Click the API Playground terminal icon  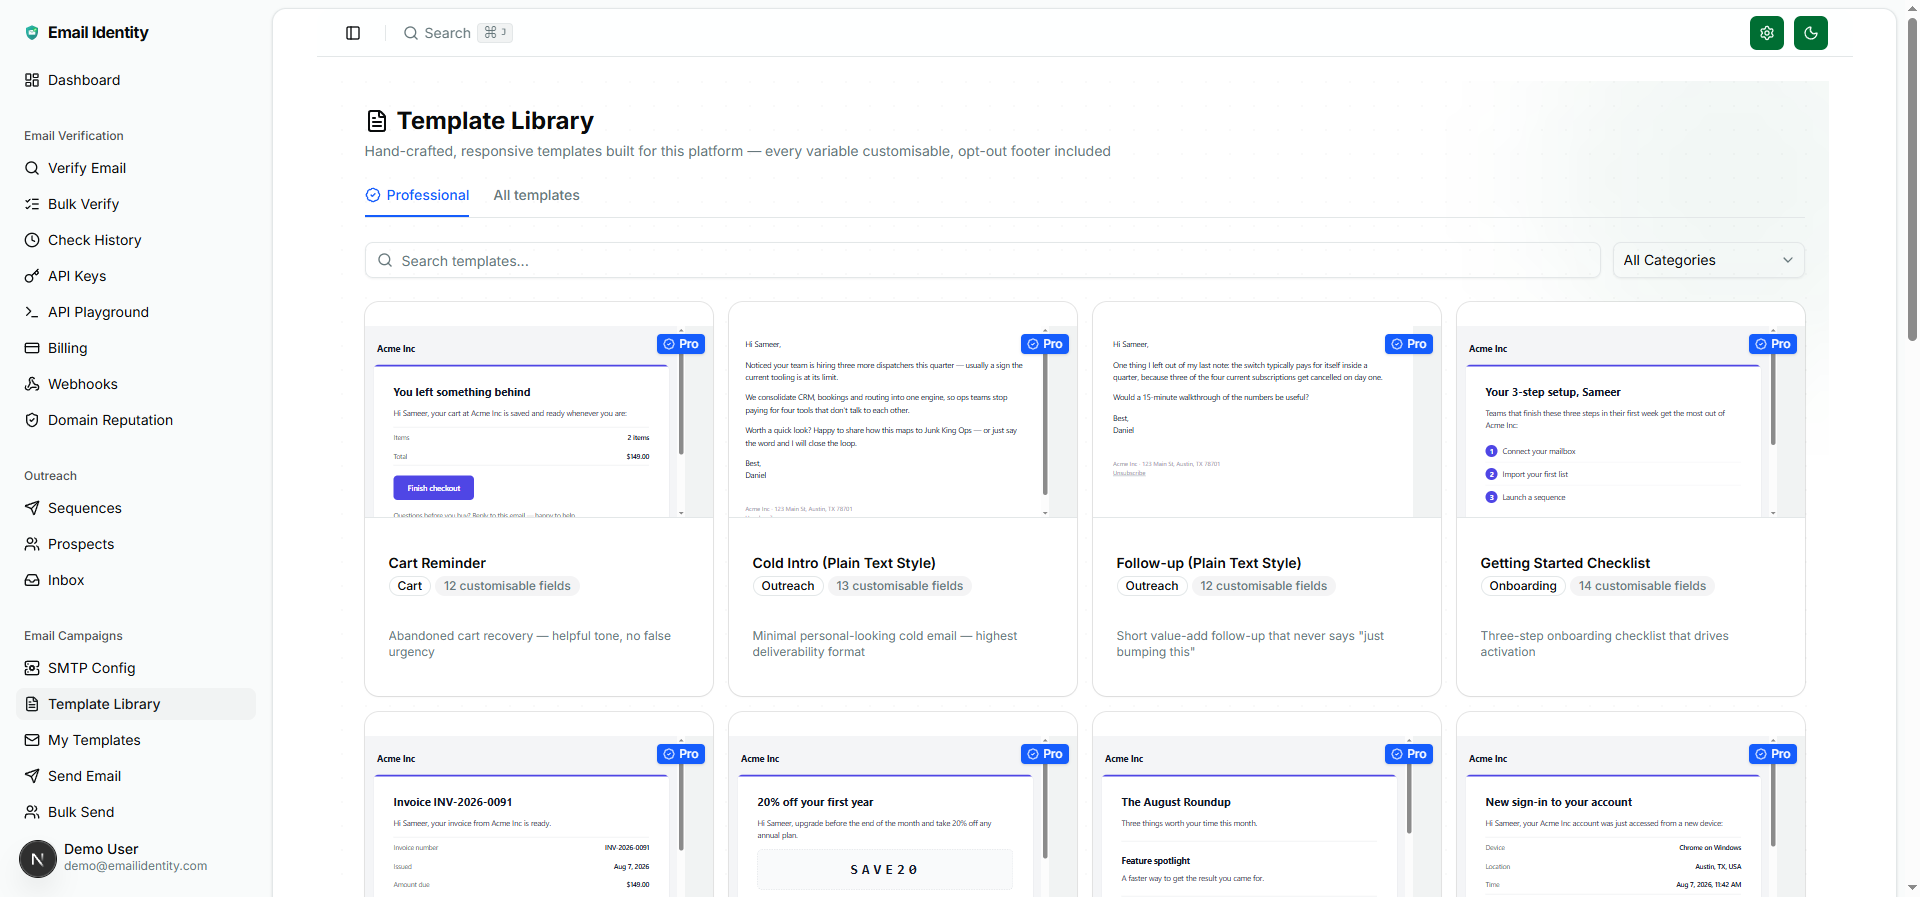[x=32, y=312]
